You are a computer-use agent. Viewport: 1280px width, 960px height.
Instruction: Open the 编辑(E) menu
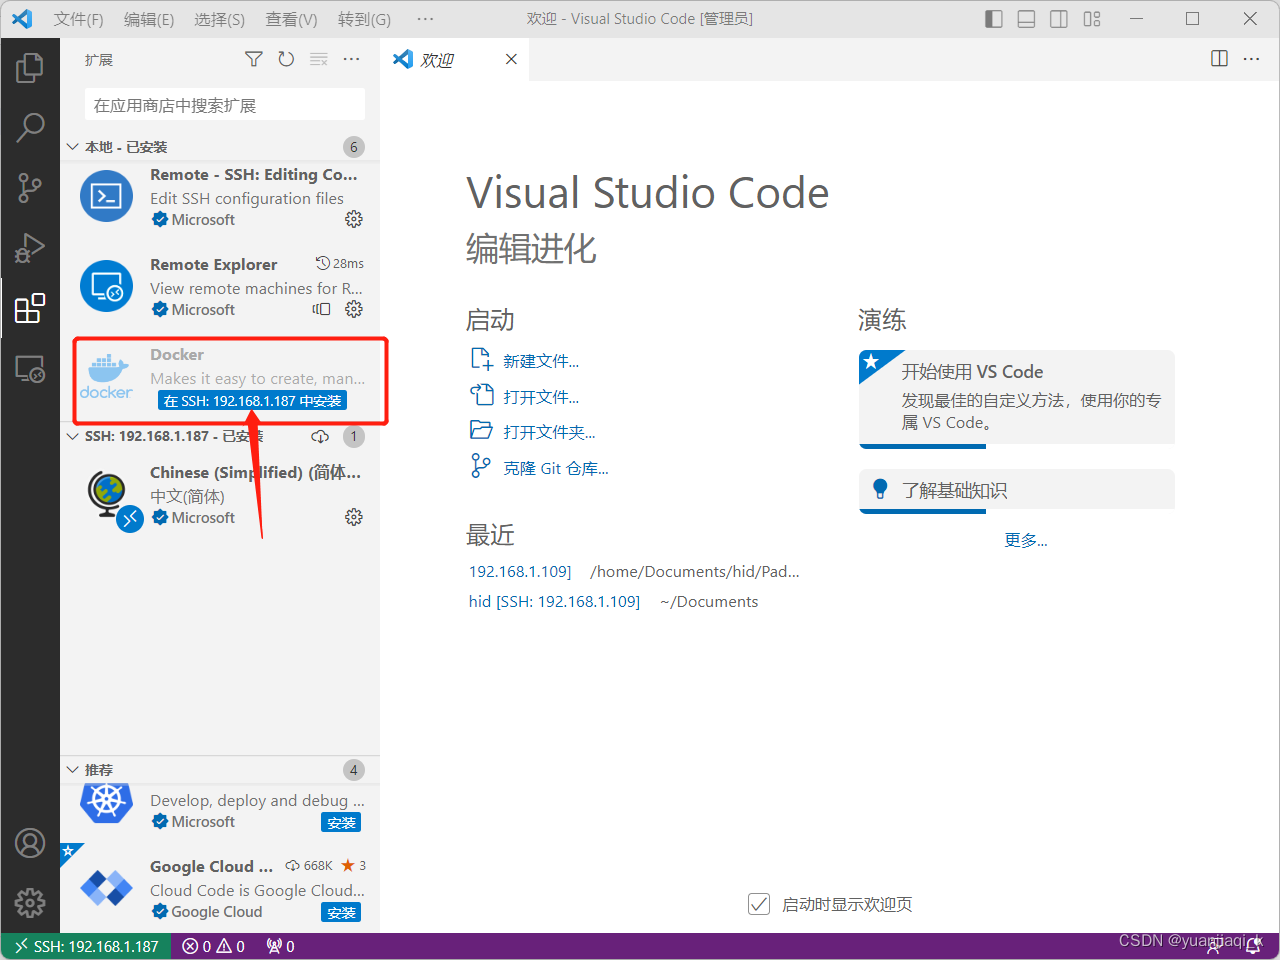(149, 19)
